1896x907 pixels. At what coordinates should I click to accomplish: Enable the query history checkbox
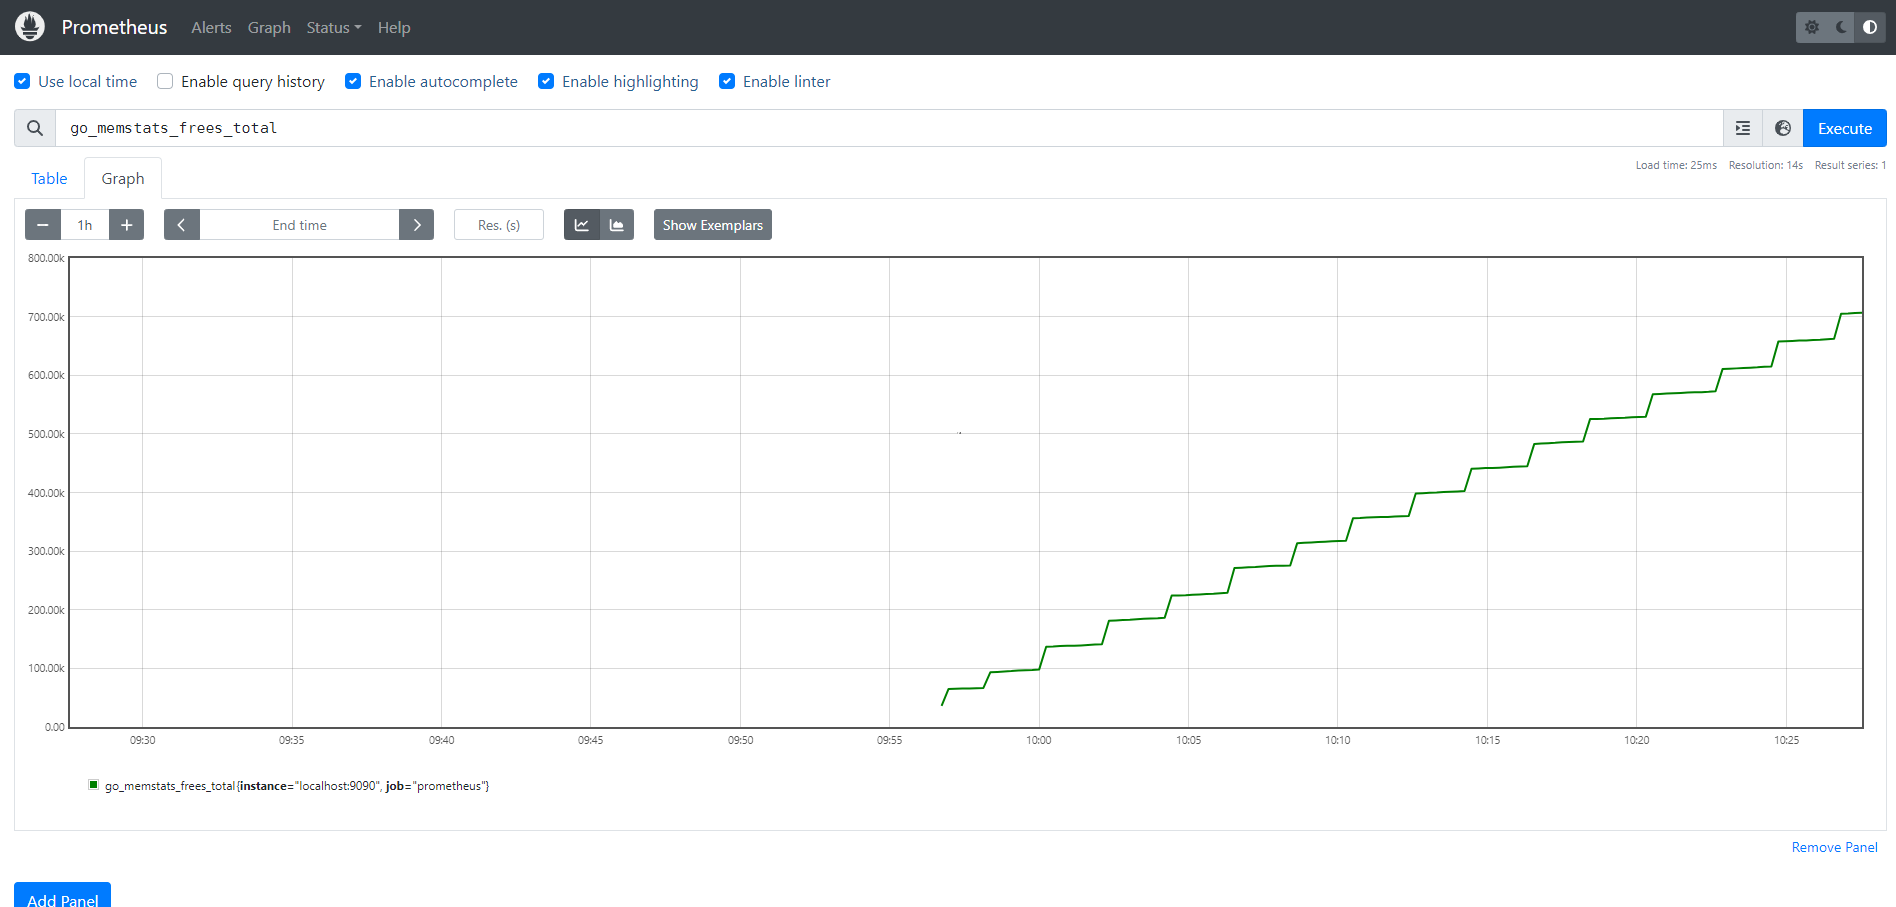click(x=165, y=81)
